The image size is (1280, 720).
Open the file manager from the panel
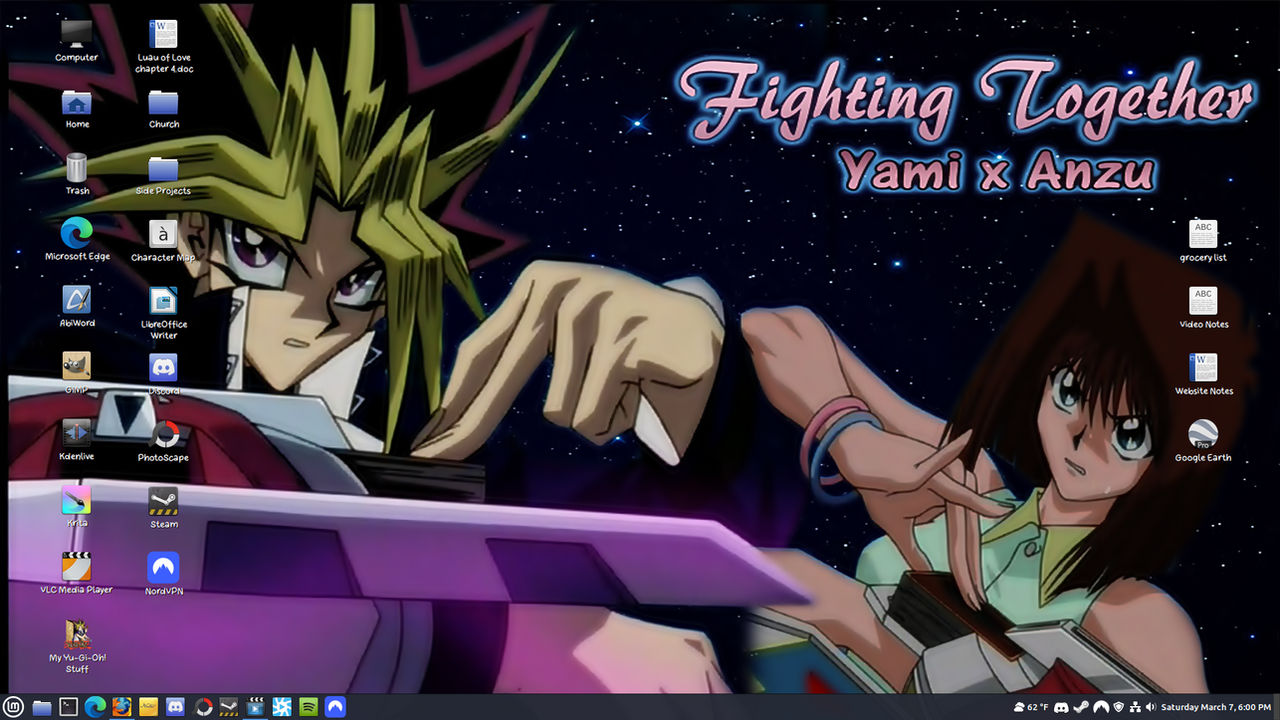coord(42,707)
